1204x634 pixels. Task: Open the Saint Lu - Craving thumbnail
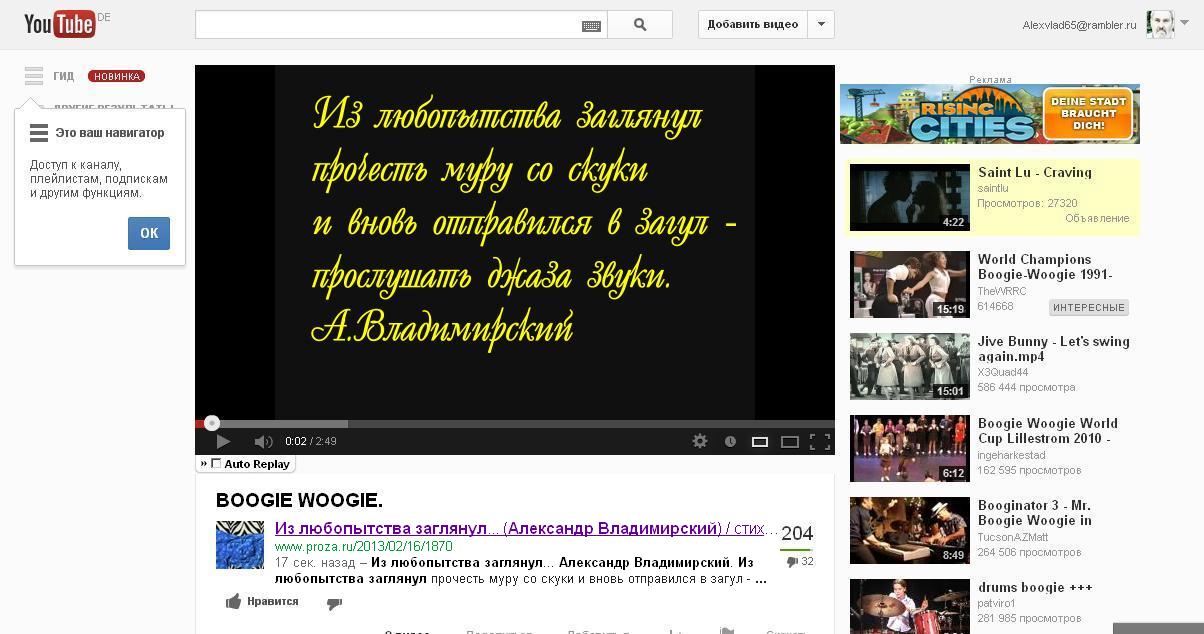pos(910,197)
